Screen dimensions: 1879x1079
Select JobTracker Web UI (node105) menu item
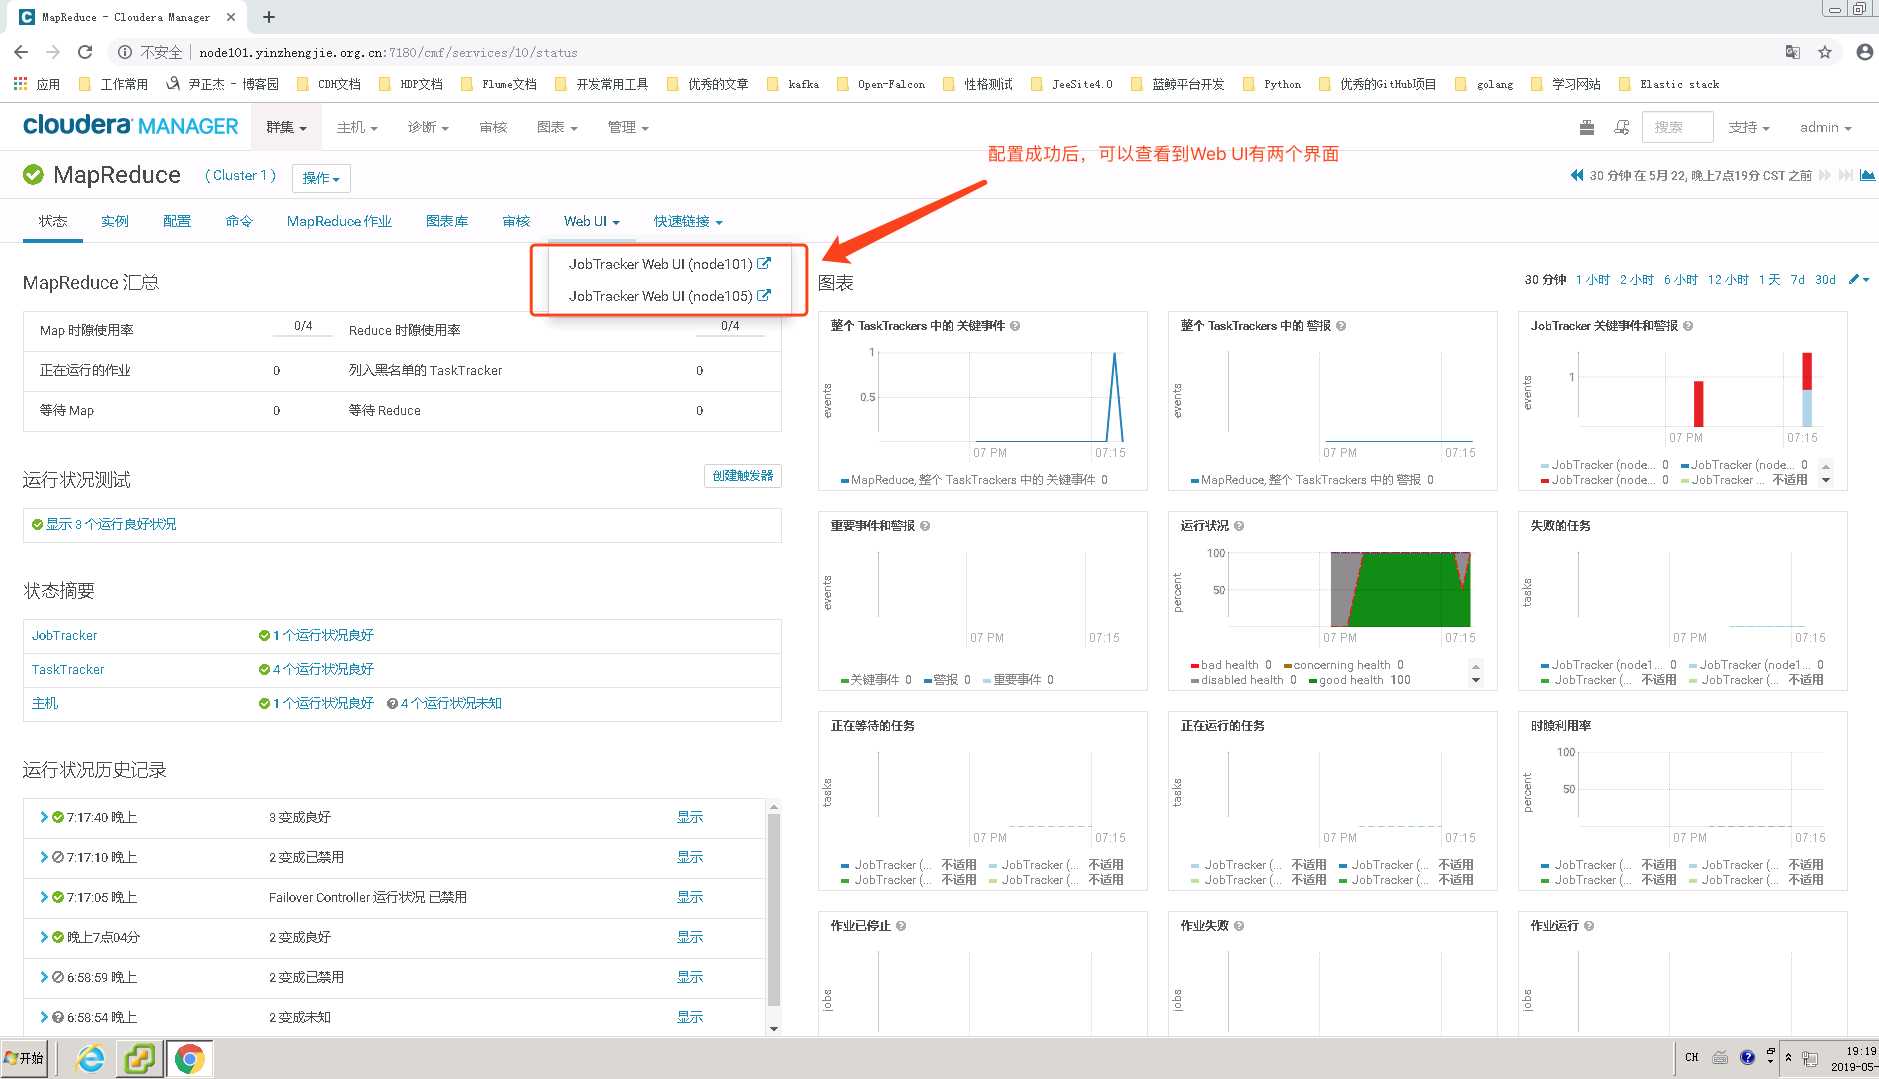(x=669, y=296)
